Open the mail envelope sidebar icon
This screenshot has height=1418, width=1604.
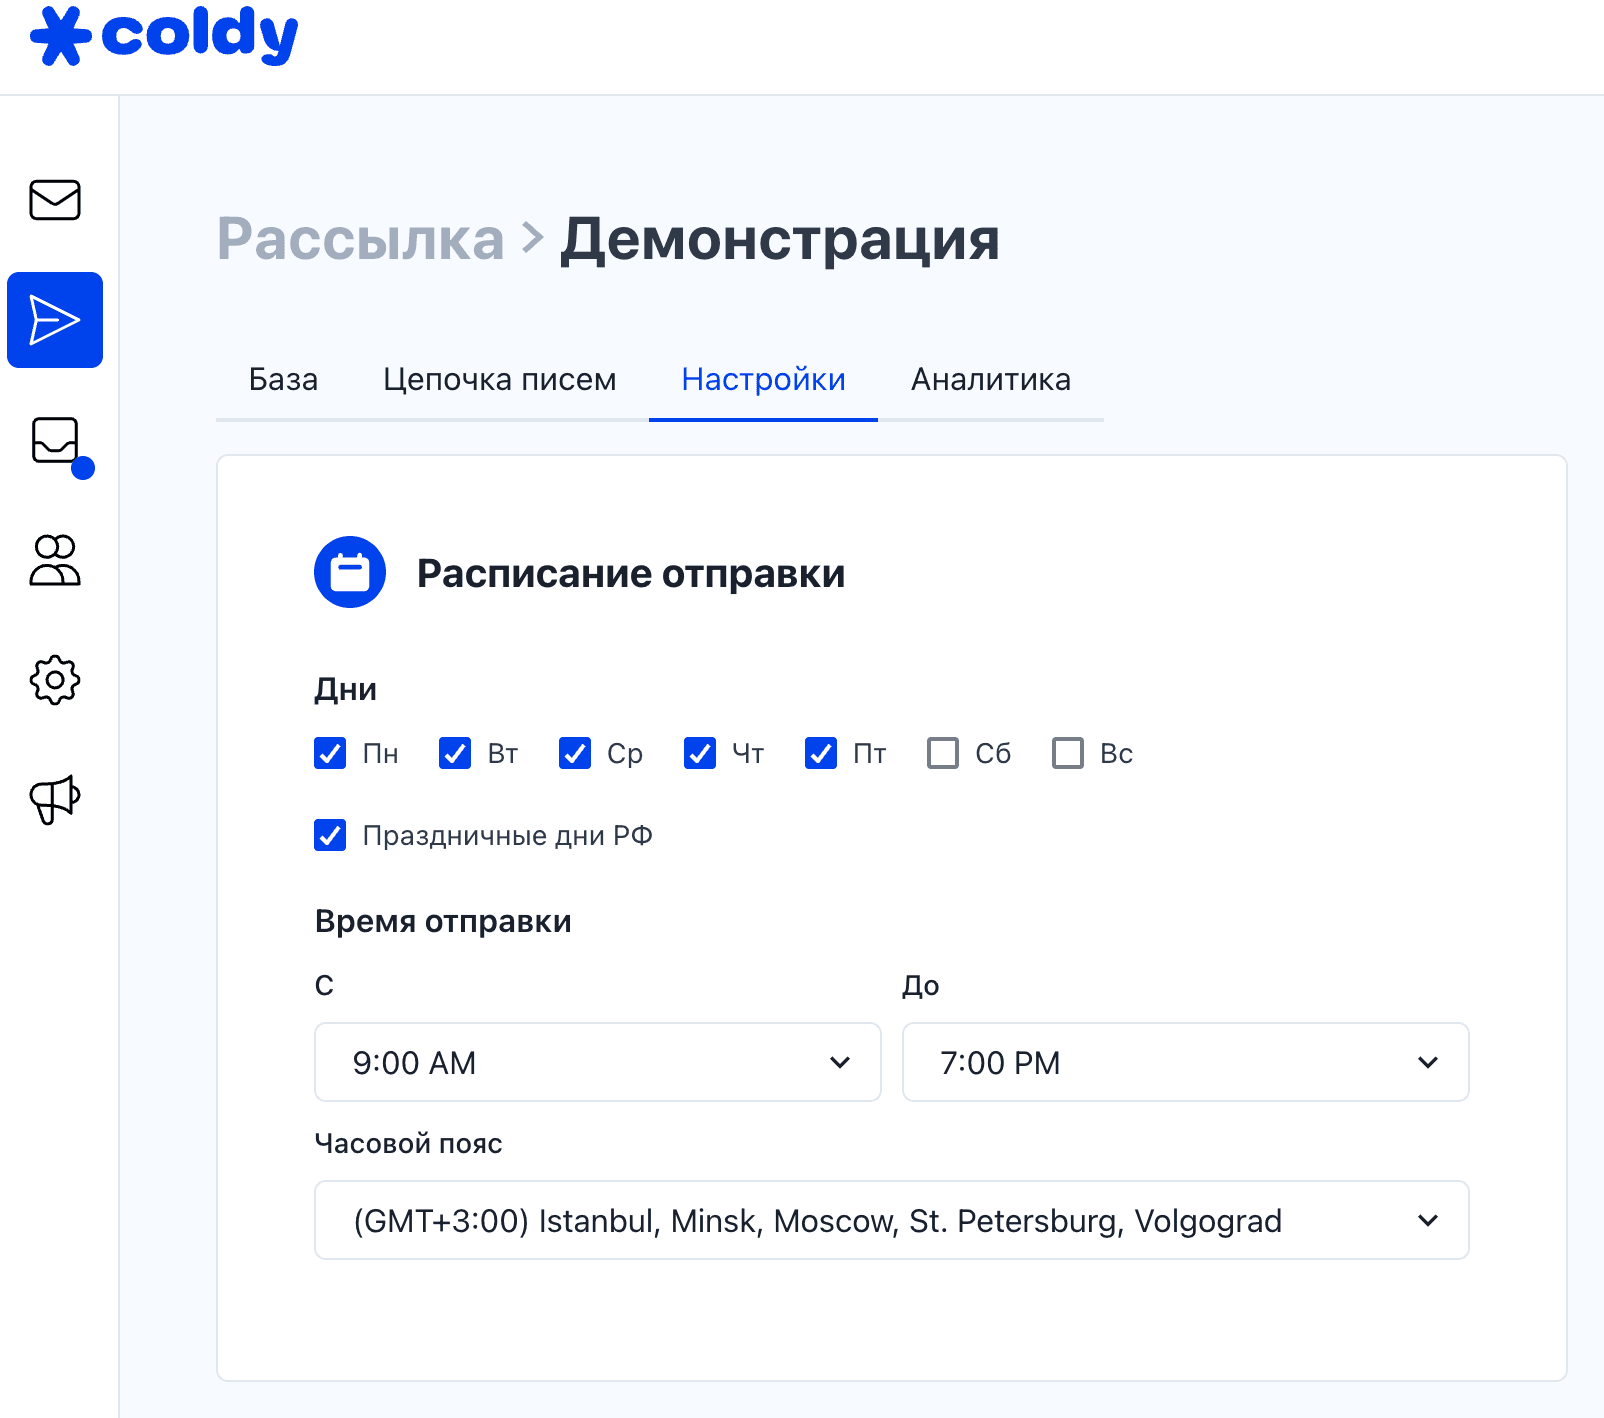tap(55, 200)
